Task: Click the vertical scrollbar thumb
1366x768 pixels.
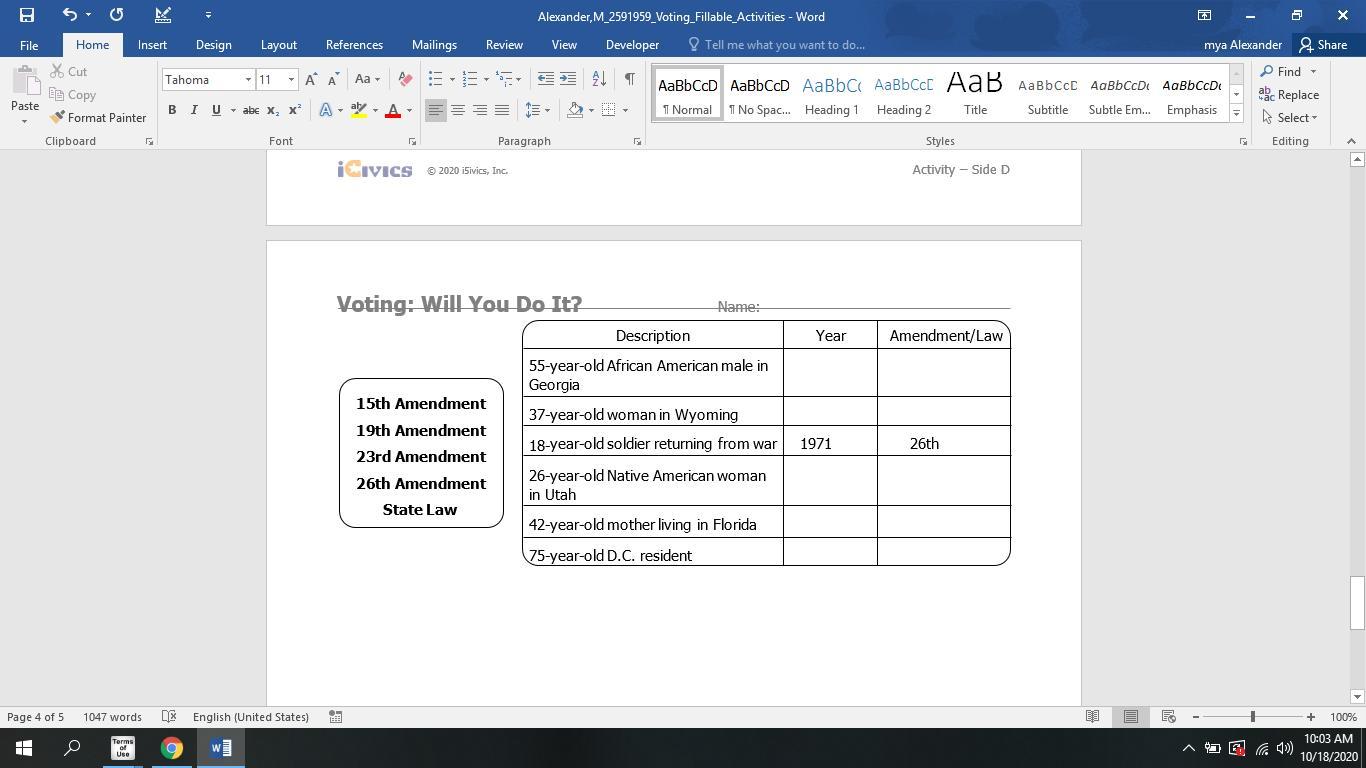Action: (1357, 603)
